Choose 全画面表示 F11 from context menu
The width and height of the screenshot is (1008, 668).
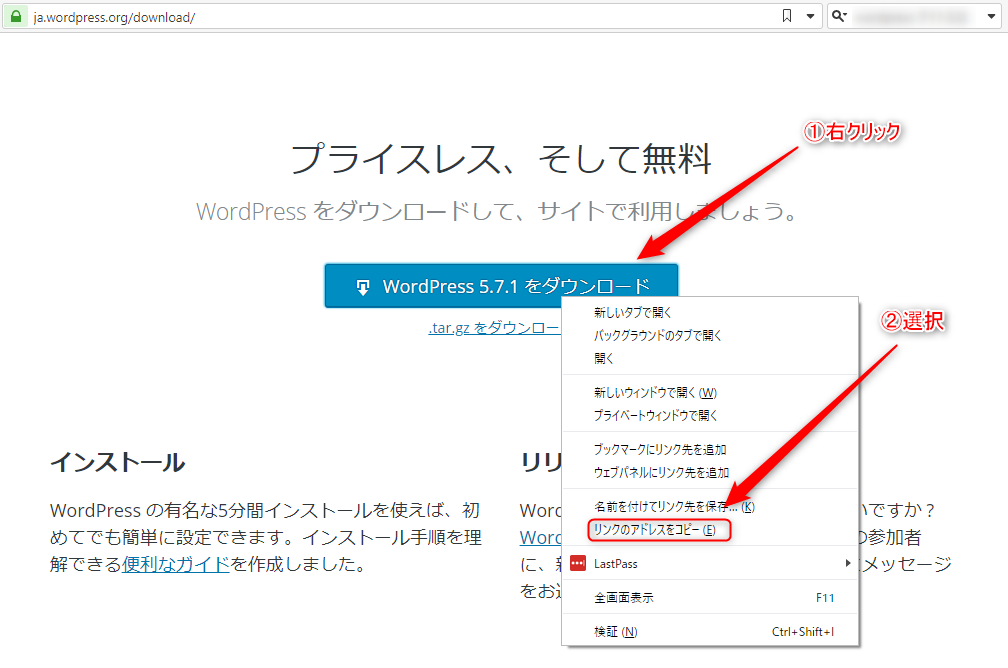tap(624, 598)
